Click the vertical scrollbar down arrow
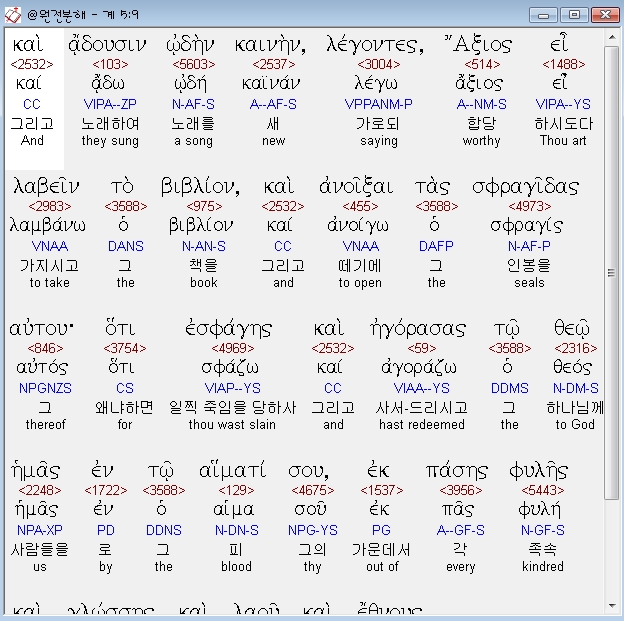 pos(612,606)
